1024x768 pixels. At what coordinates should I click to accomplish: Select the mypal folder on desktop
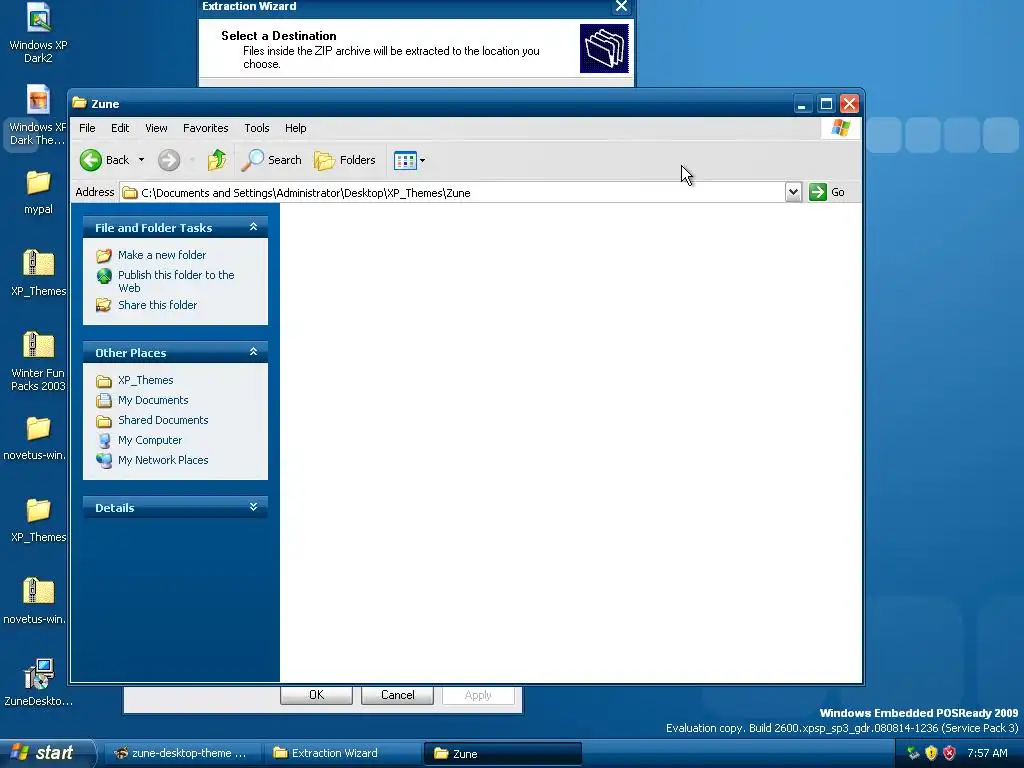pos(38,192)
